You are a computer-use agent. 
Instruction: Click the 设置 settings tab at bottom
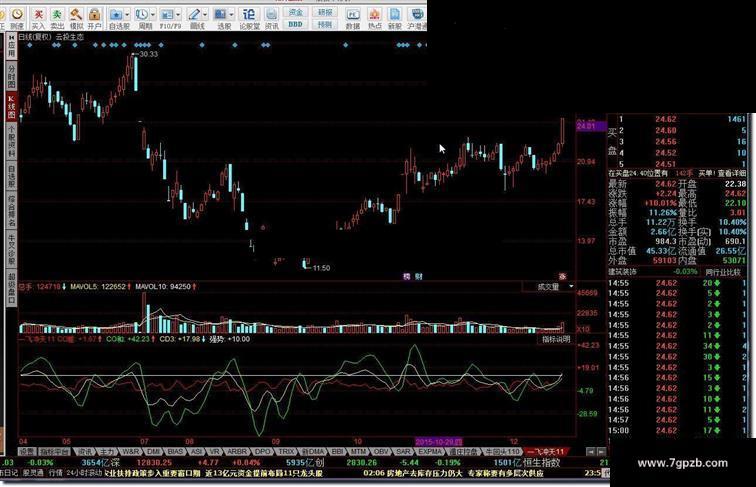pos(27,452)
